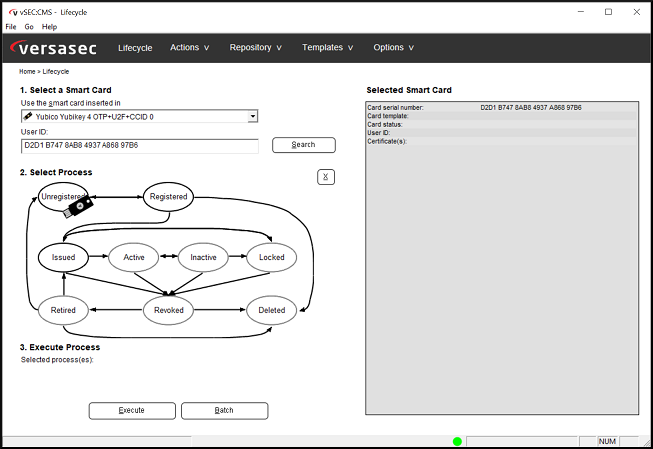Viewport: 653px width, 449px height.
Task: Open the Lifecycle navigation tab
Action: tap(135, 47)
